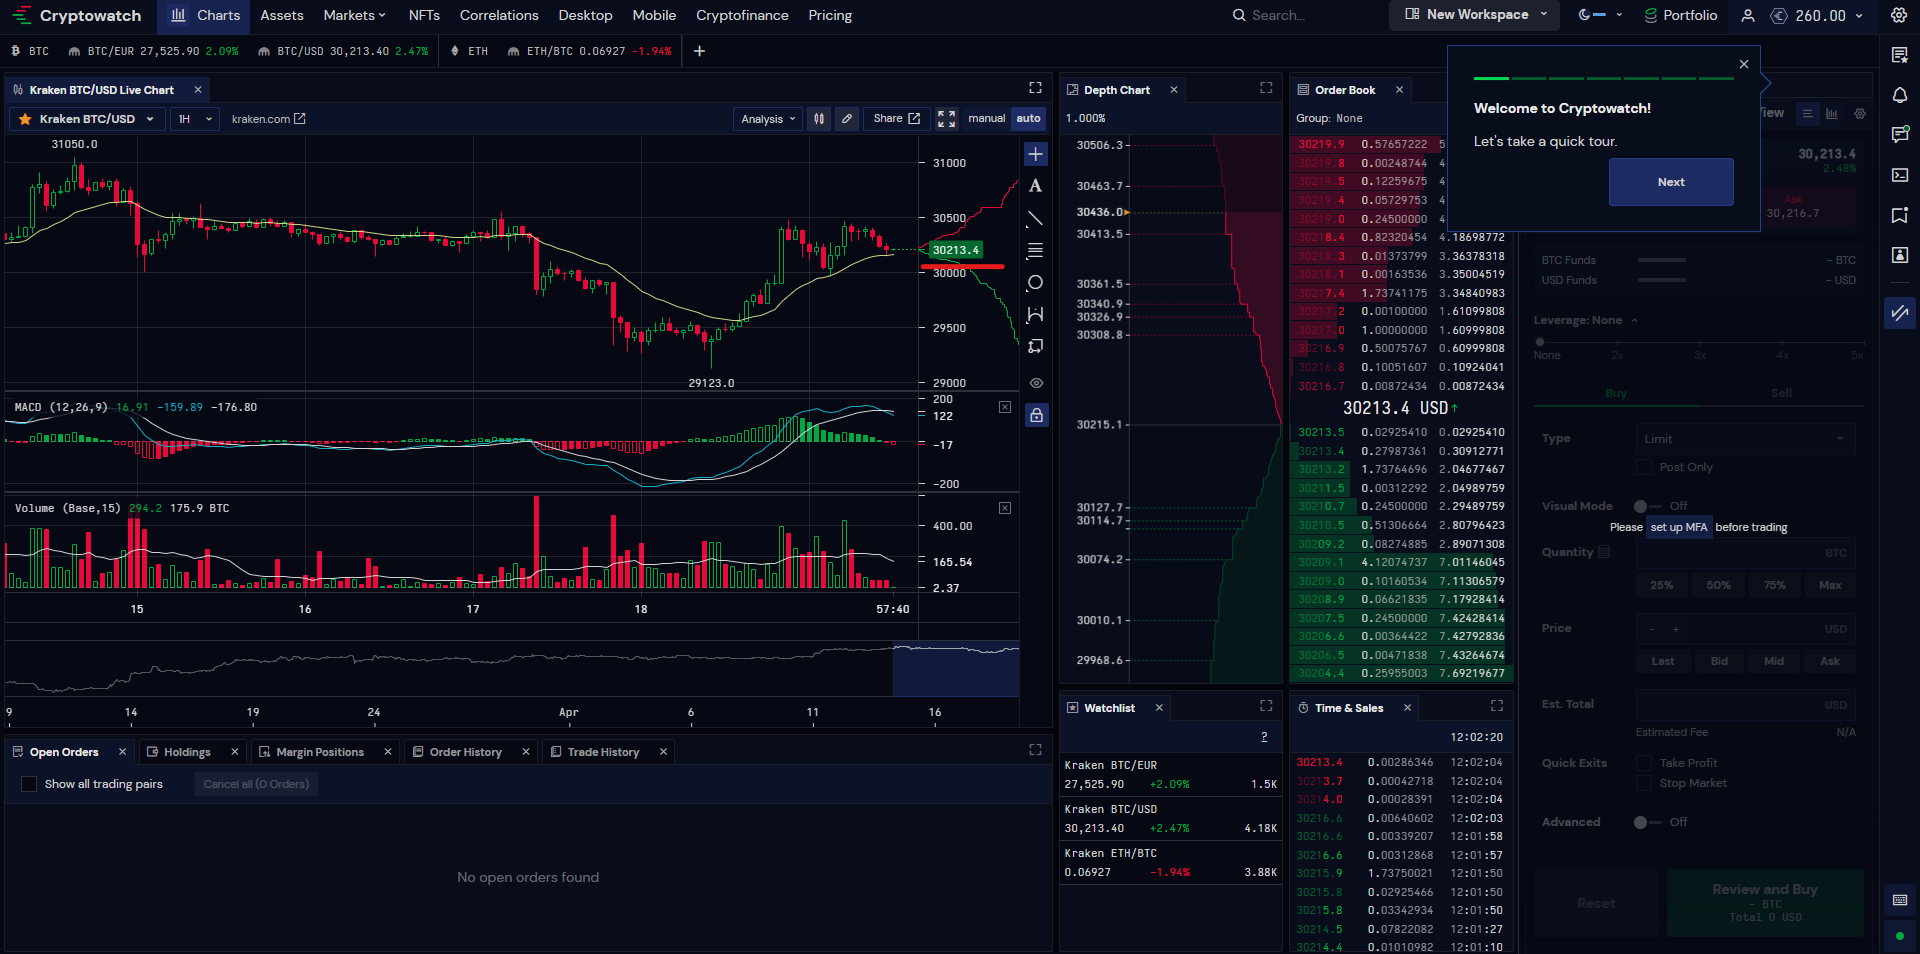The image size is (1920, 954).
Task: Click the Leverage slider handle
Action: pos(1540,342)
